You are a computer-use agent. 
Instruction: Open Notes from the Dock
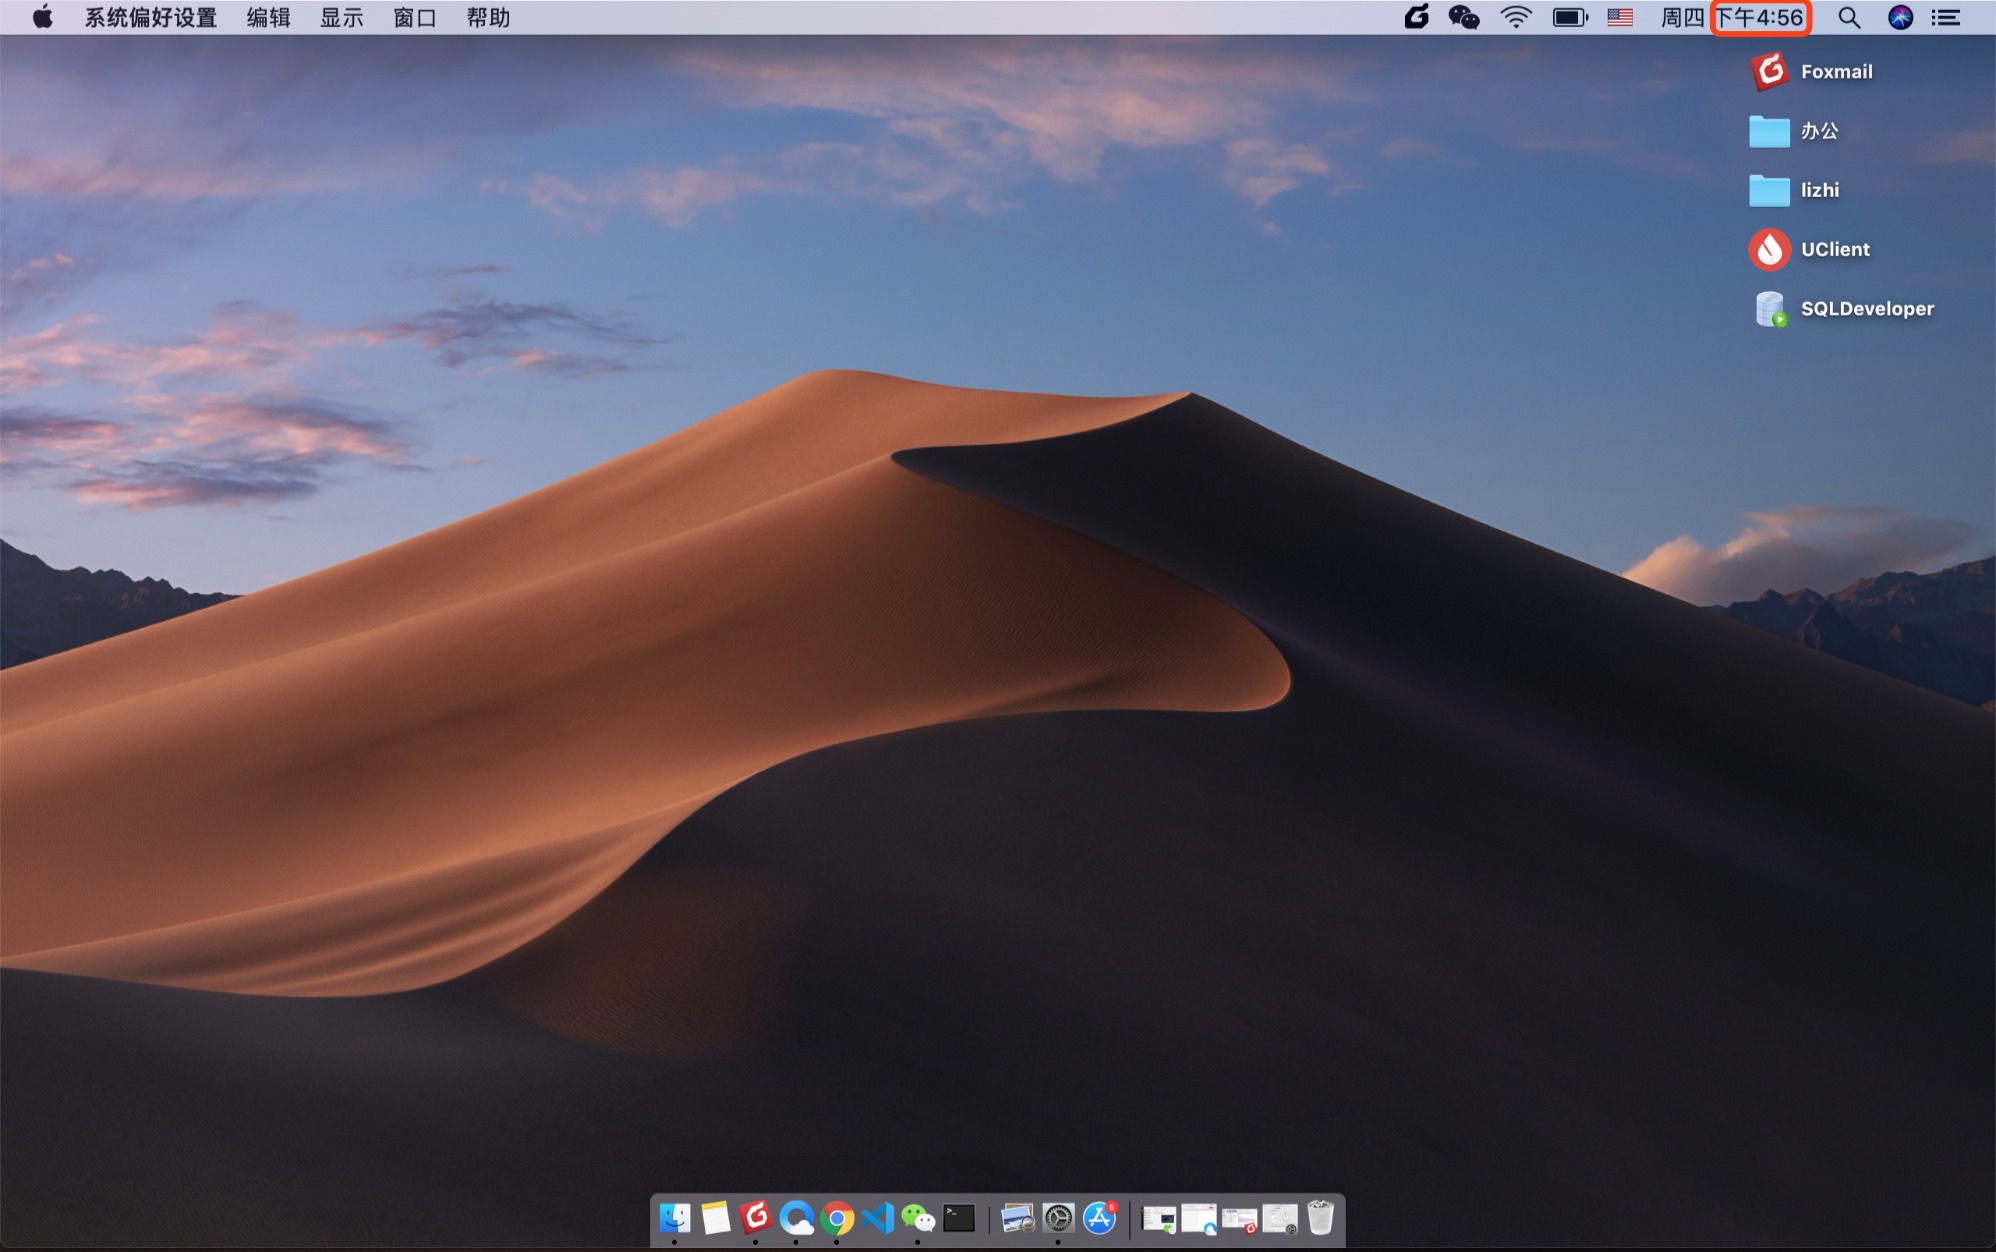point(715,1218)
